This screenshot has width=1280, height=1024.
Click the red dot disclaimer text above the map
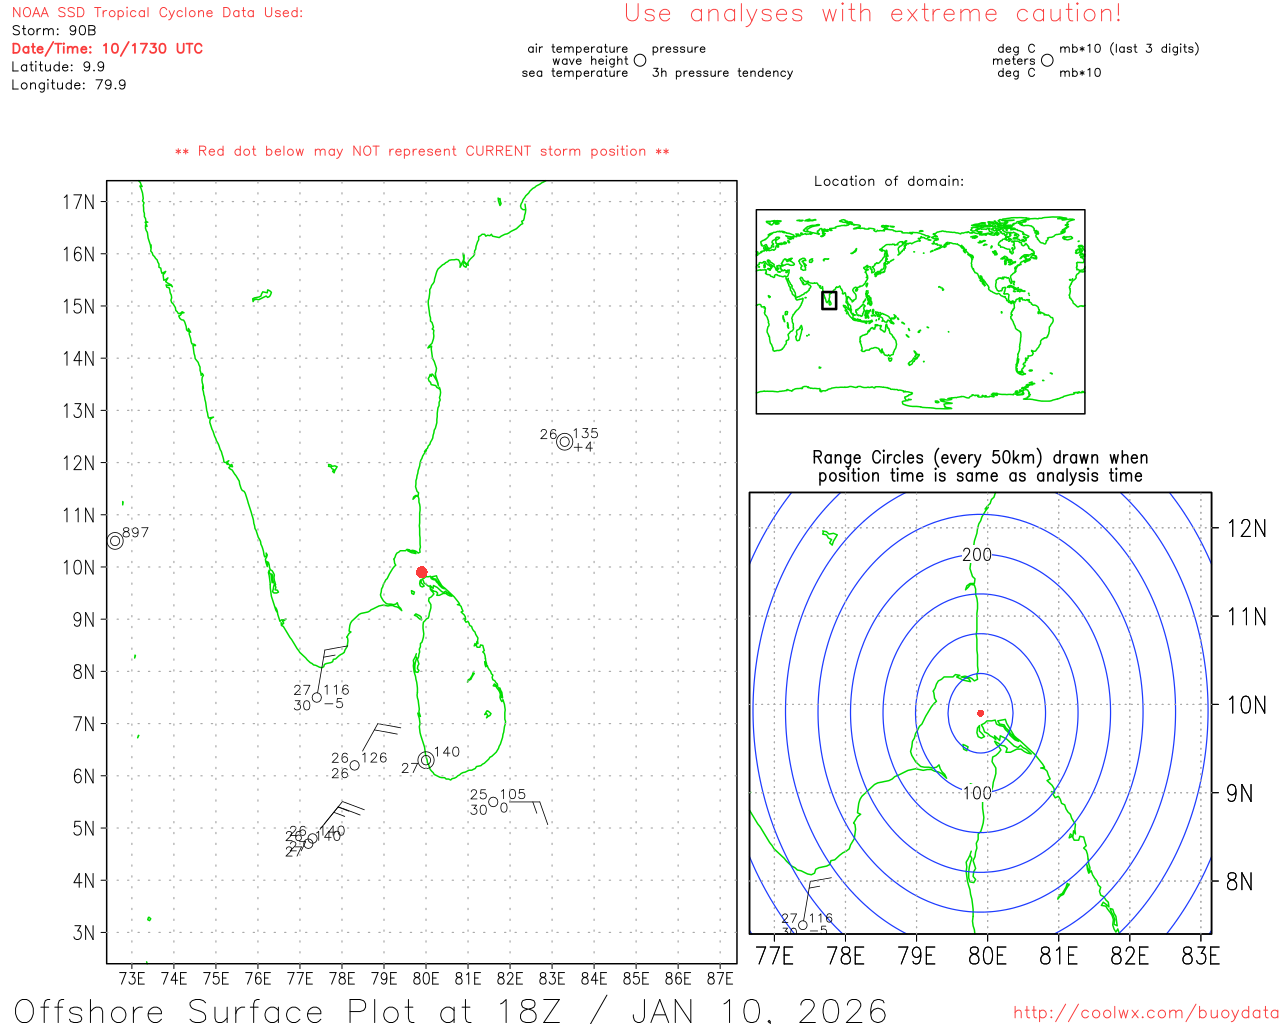(422, 151)
